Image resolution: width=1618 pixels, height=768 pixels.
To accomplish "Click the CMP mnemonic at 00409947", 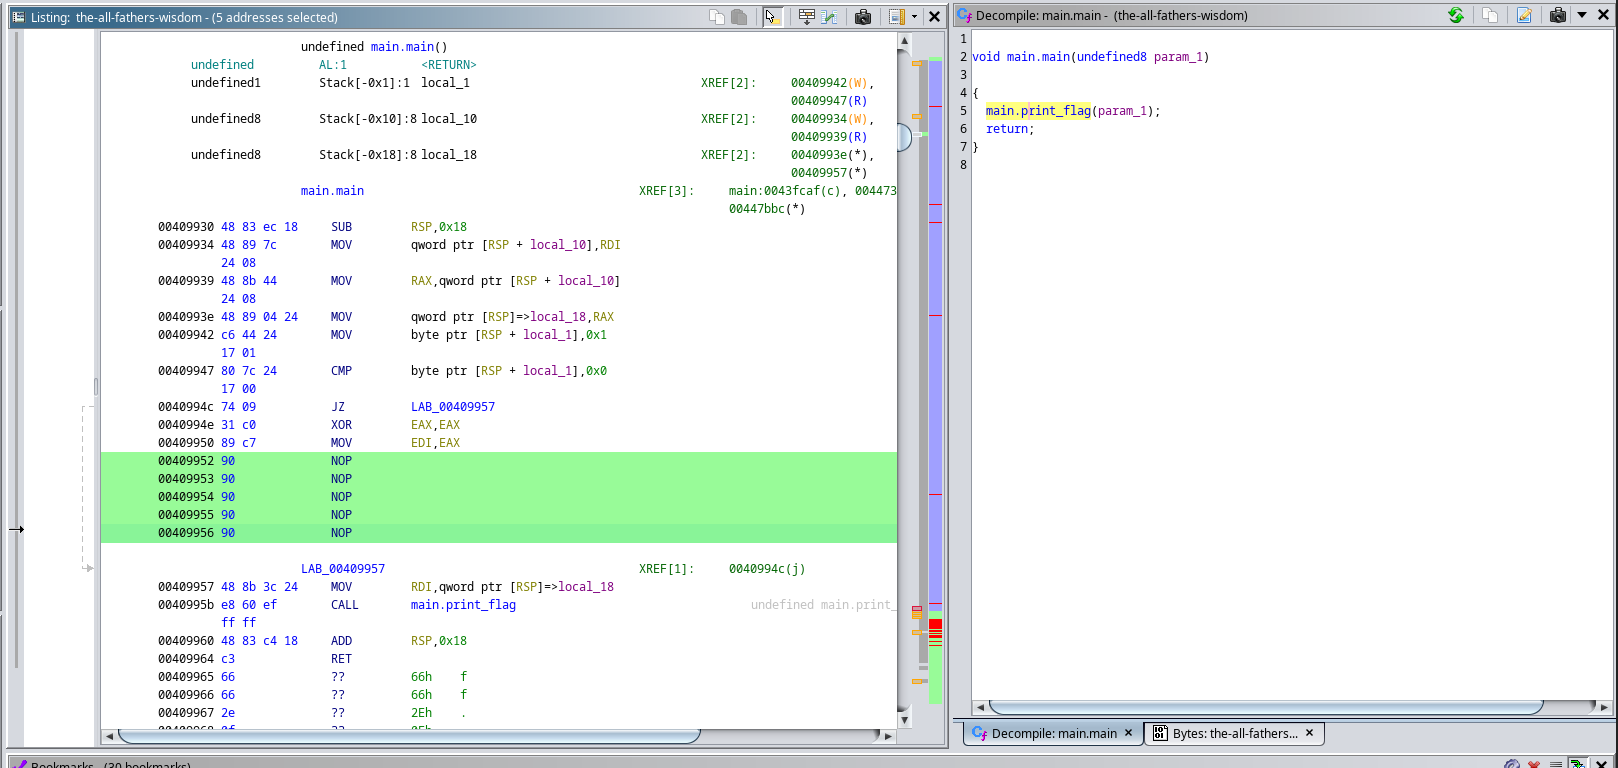I will pos(341,371).
